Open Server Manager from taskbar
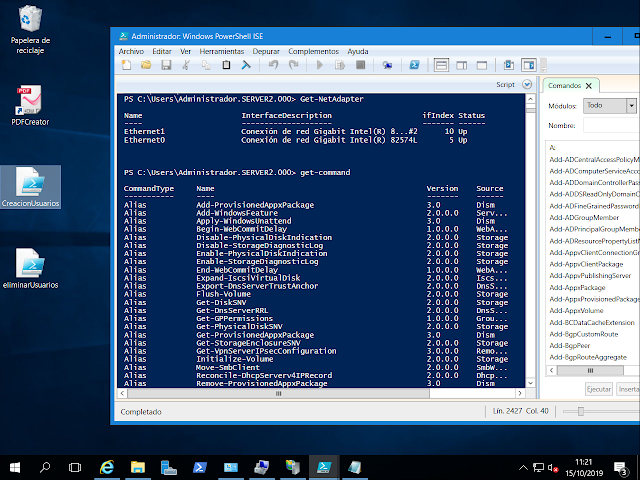640x480 pixels. click(169, 467)
